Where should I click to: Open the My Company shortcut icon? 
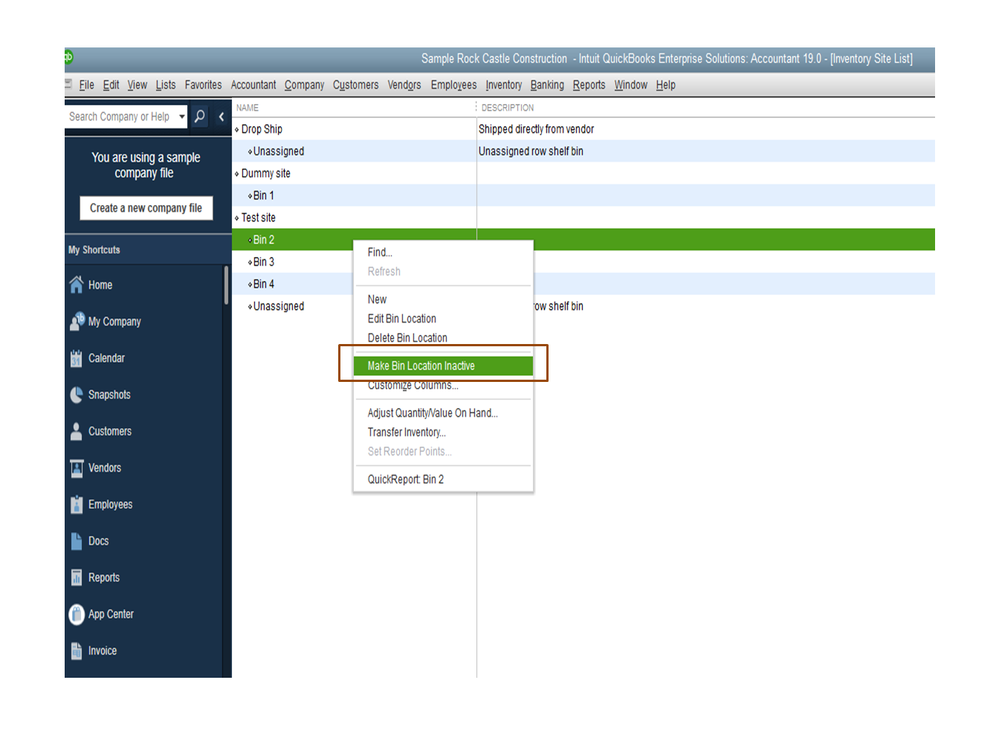pos(76,321)
